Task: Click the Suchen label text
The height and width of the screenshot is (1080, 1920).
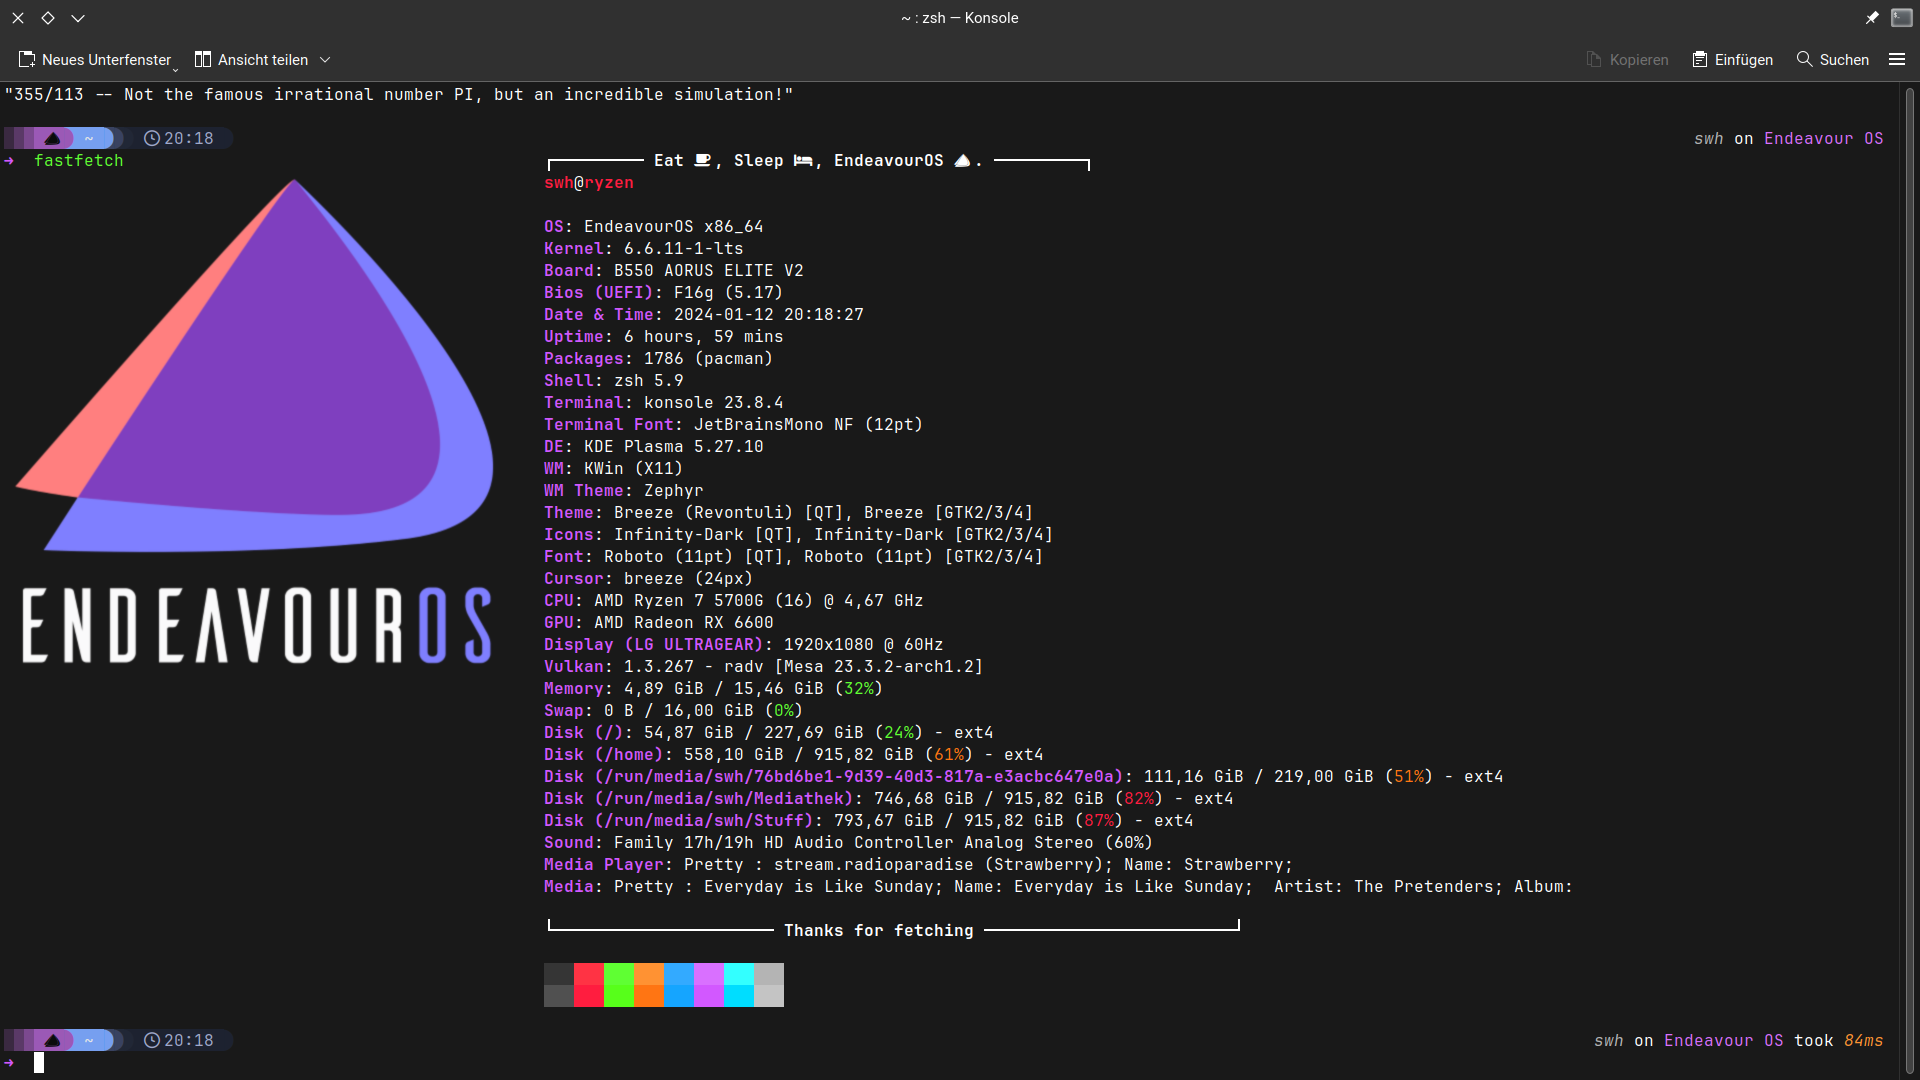Action: click(x=1844, y=60)
